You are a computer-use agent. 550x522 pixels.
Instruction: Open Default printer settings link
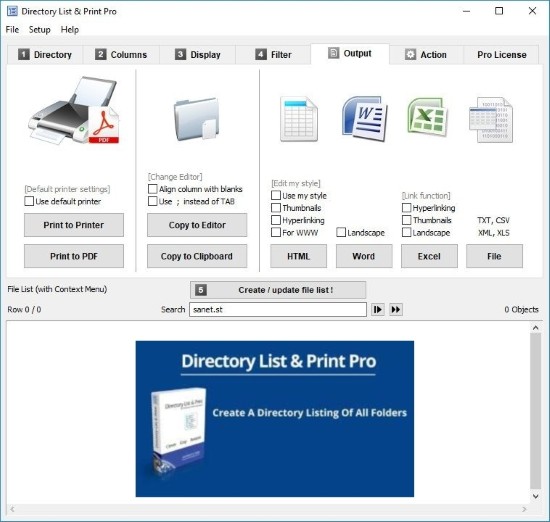(67, 189)
